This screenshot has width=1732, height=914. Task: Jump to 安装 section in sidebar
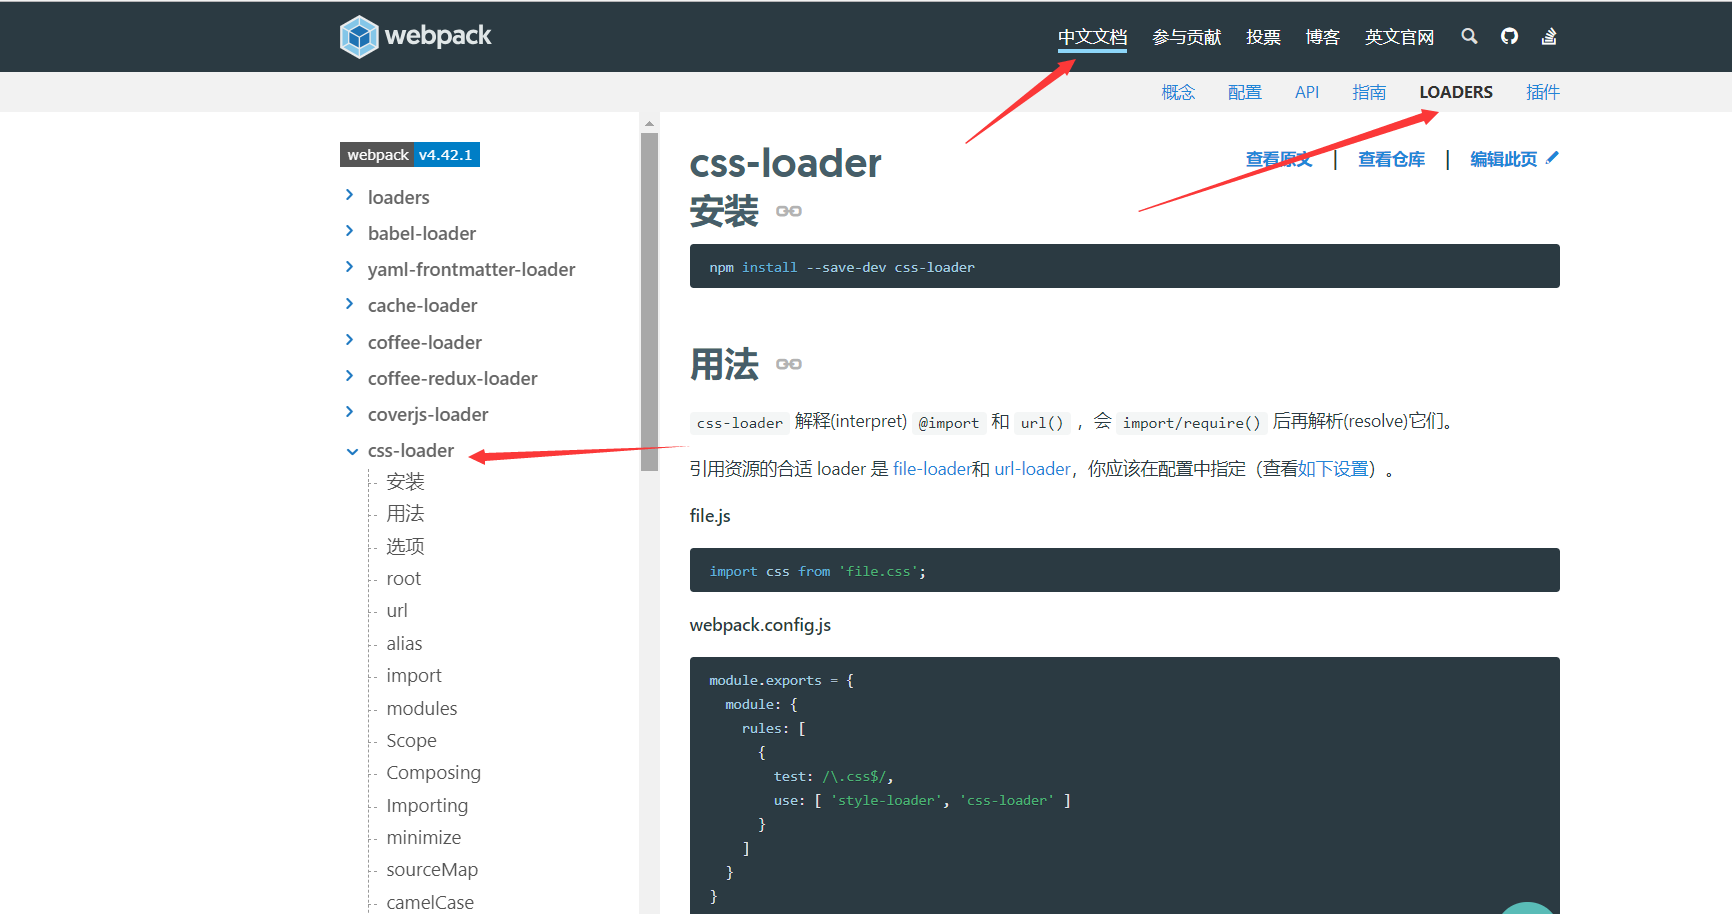pyautogui.click(x=405, y=481)
